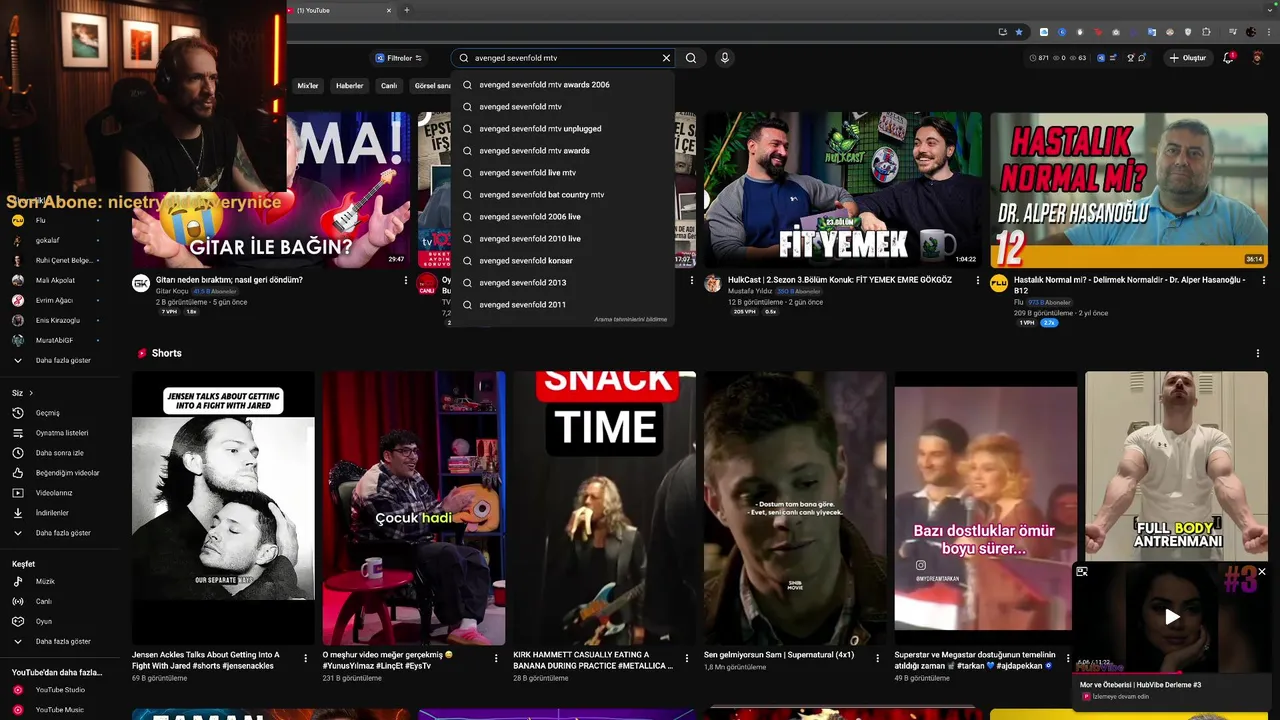
Task: Open the Gitar Koçu channel avatar
Action: tap(141, 283)
